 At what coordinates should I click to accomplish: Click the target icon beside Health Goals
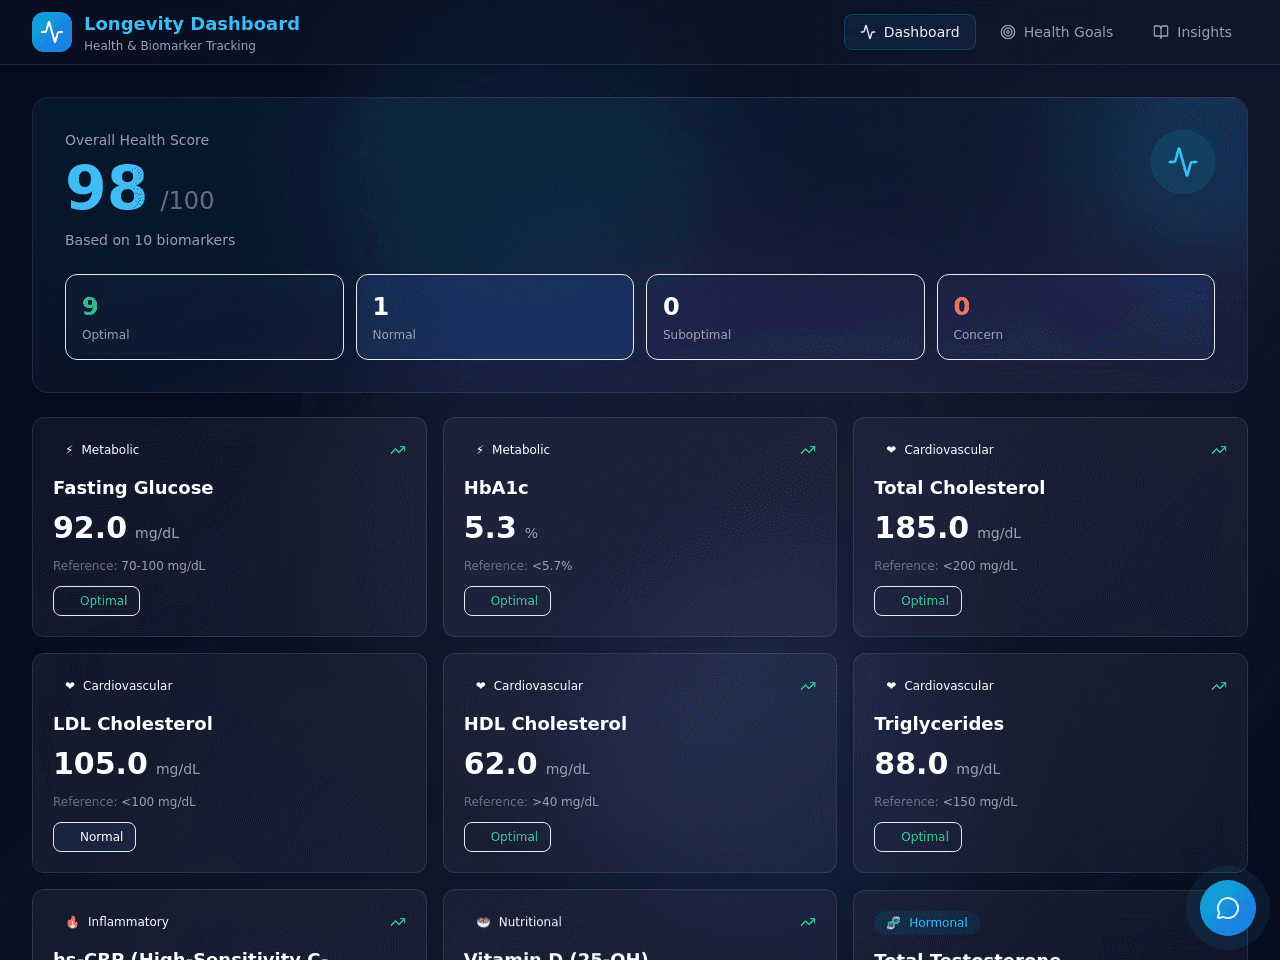pyautogui.click(x=1008, y=32)
